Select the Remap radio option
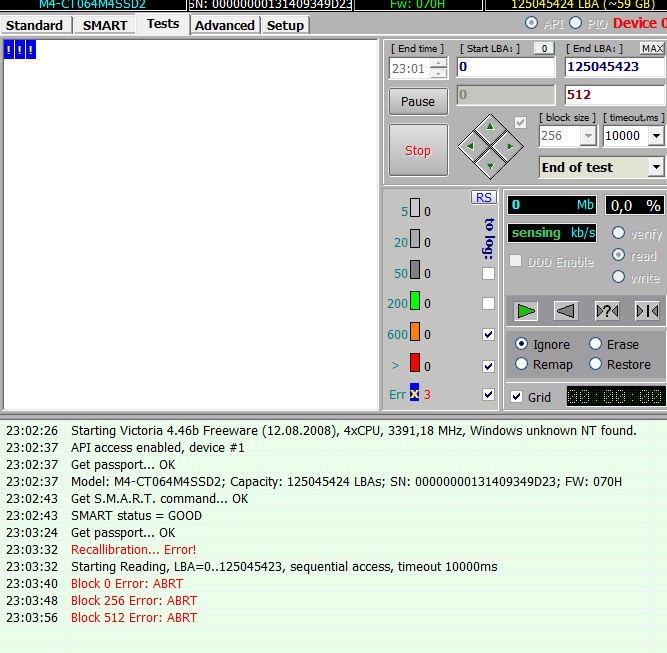The image size is (667, 653). 521,365
